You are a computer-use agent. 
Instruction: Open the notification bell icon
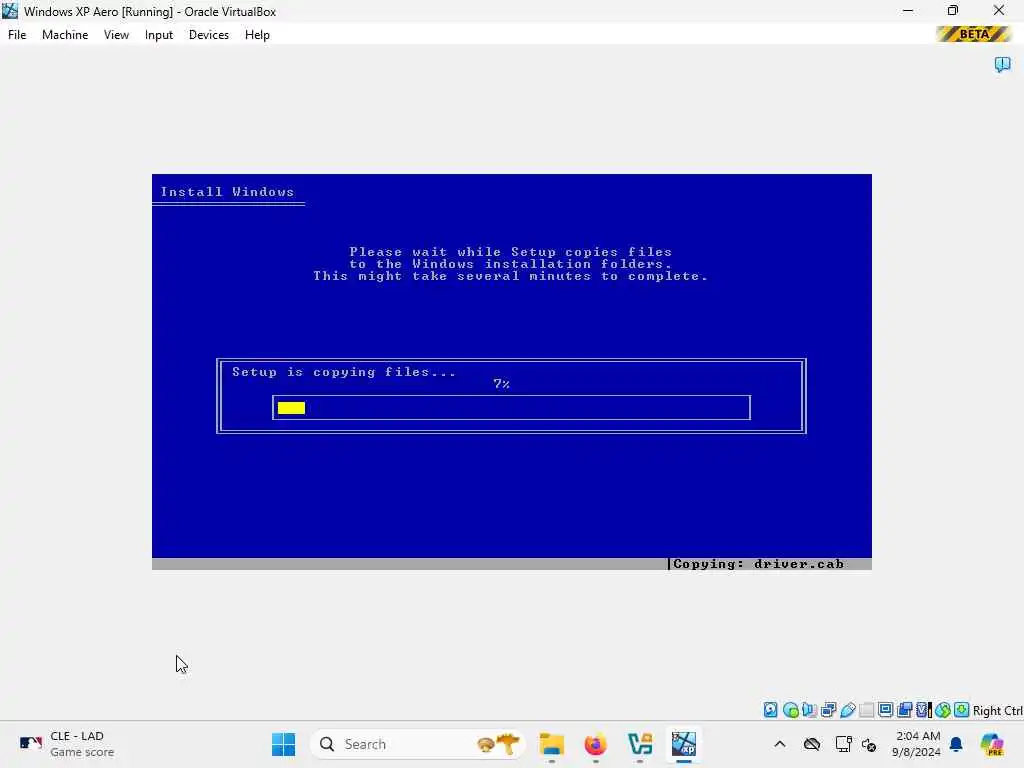click(x=956, y=744)
